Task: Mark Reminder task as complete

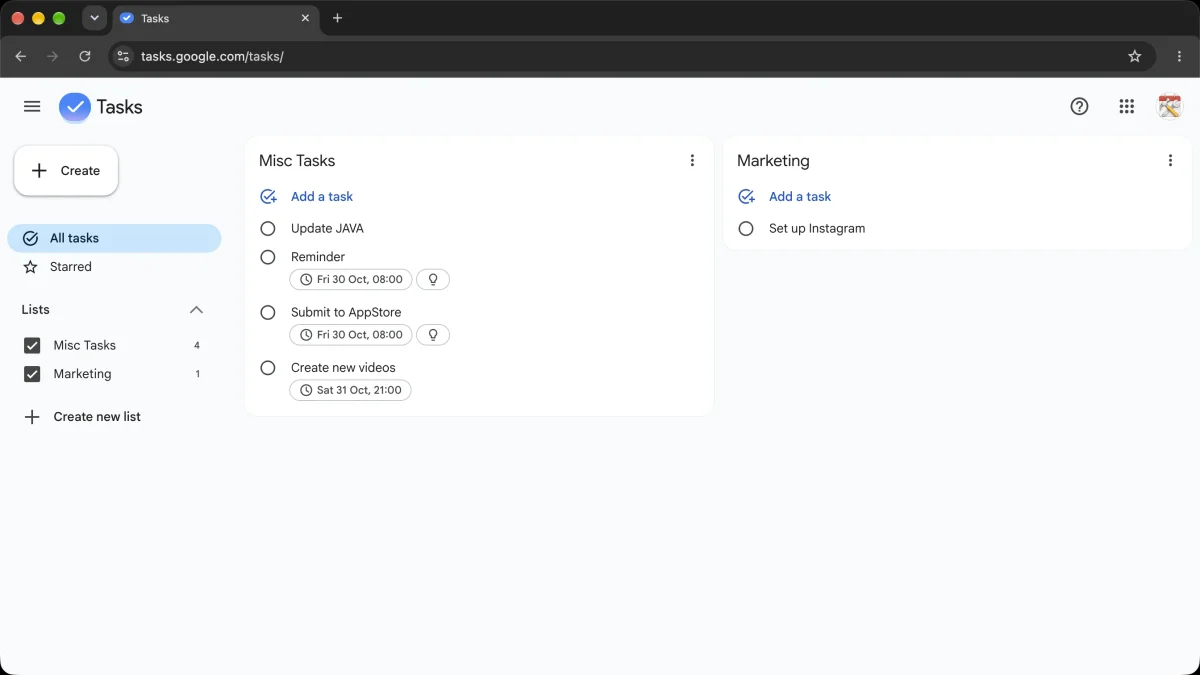Action: 268,257
